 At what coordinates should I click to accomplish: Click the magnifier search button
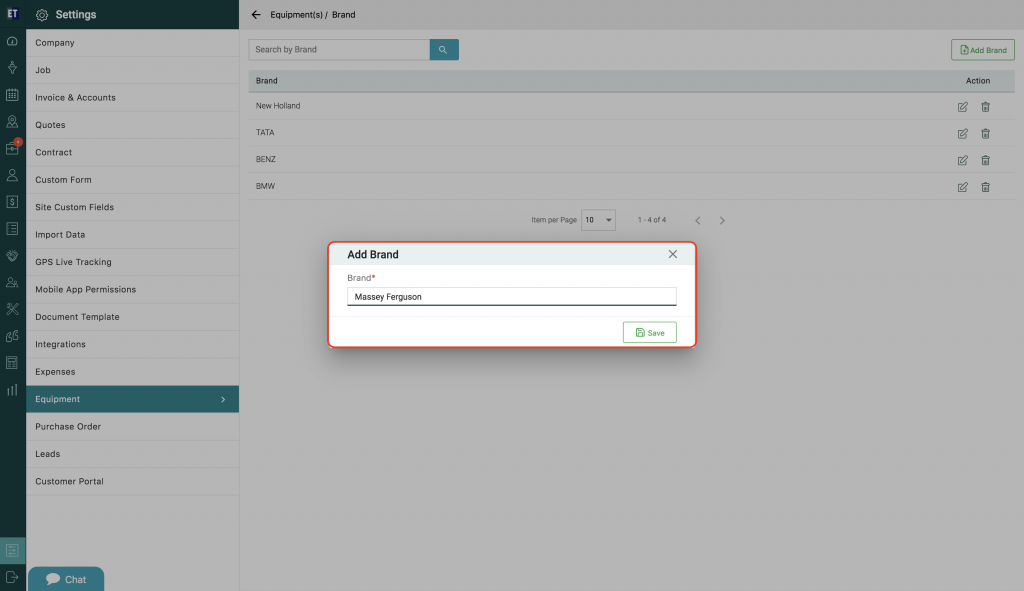[x=444, y=50]
